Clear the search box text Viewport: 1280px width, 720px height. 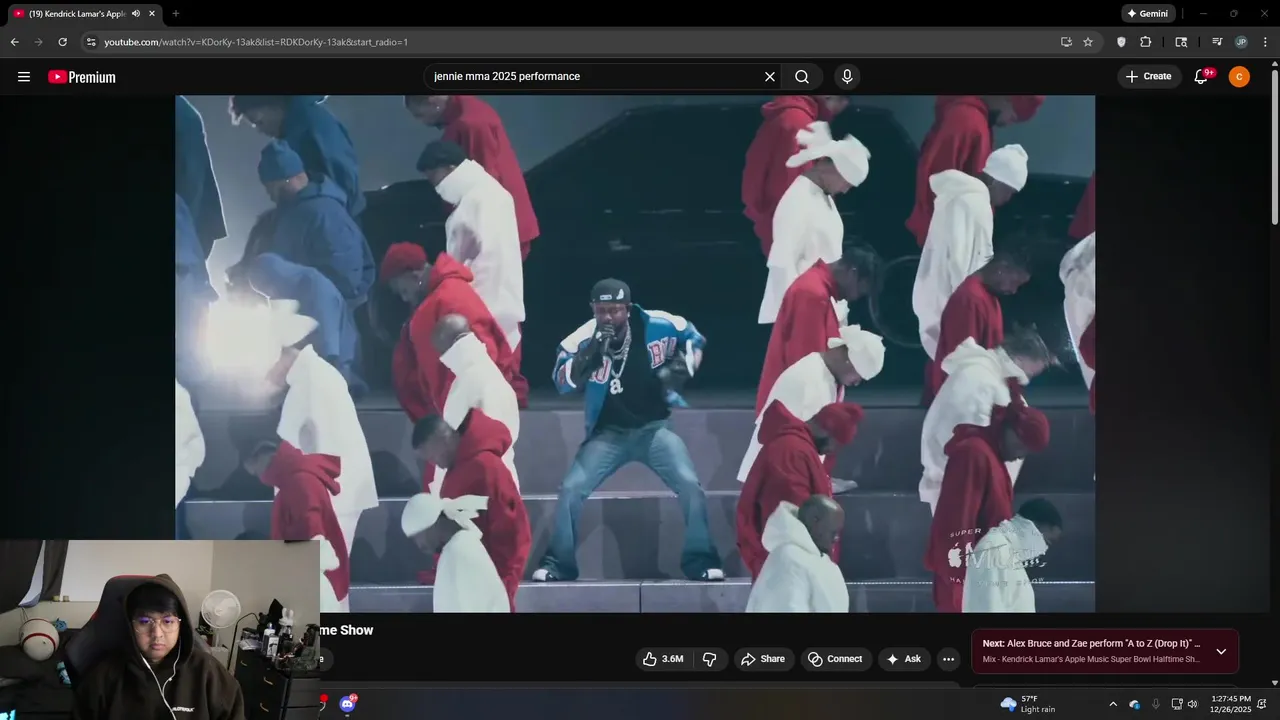point(770,77)
